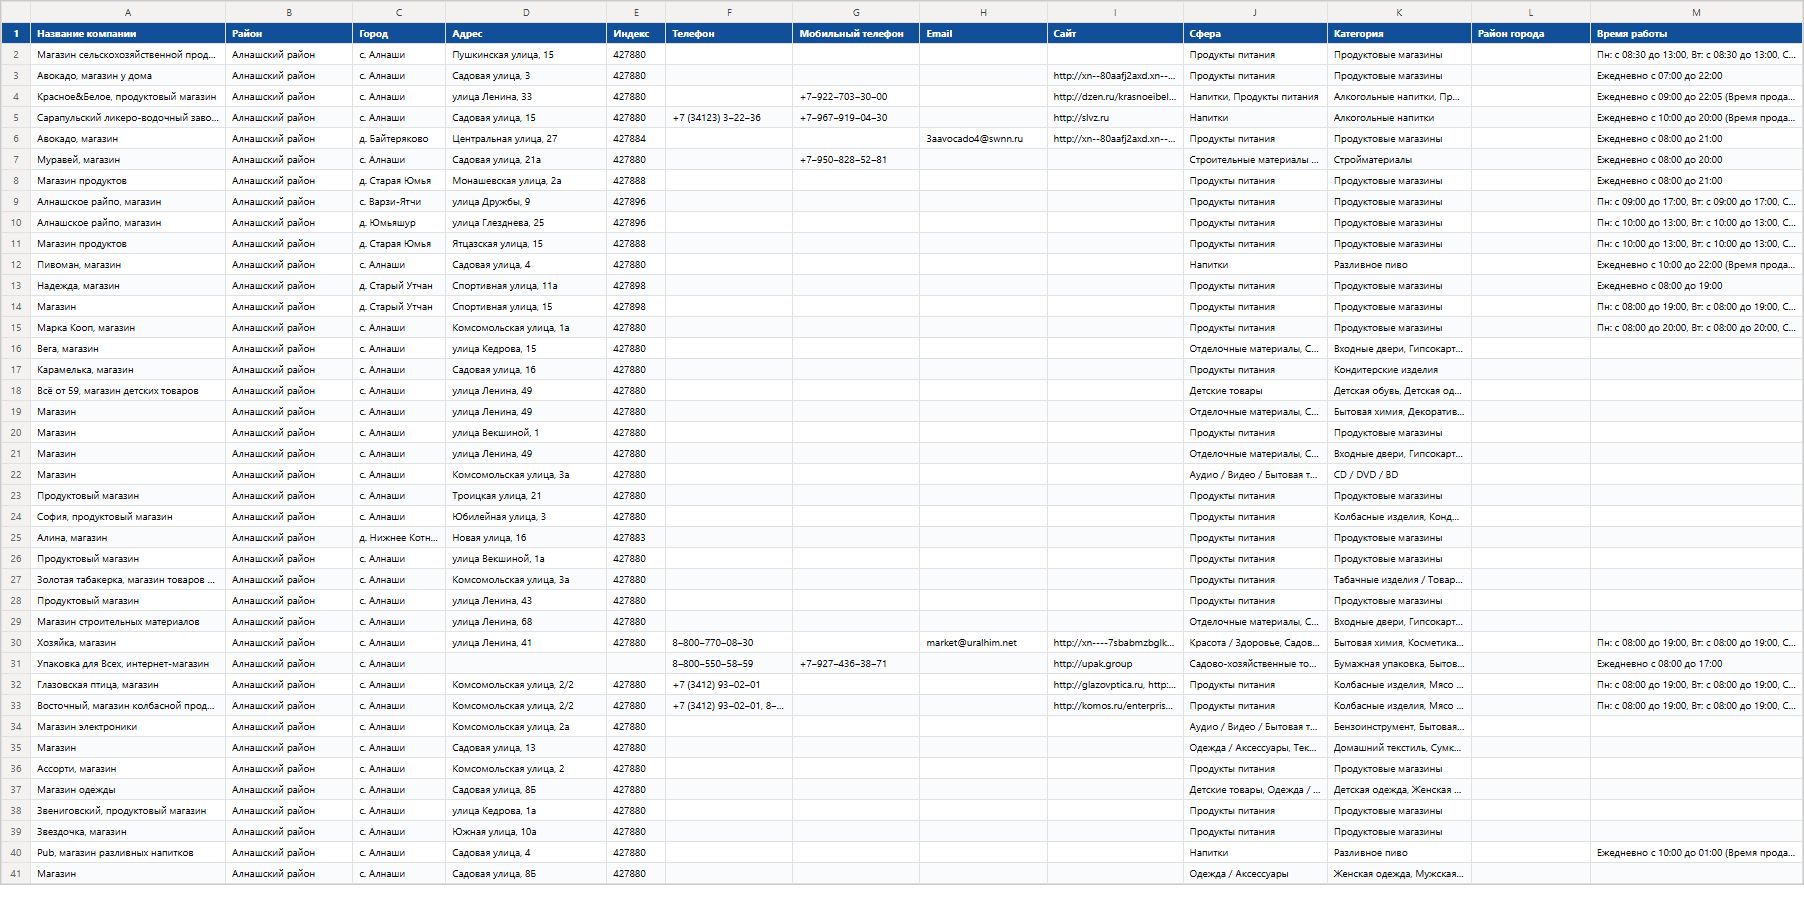This screenshot has width=1804, height=902.
Task: Select column E via its letter header
Action: pyautogui.click(x=636, y=12)
